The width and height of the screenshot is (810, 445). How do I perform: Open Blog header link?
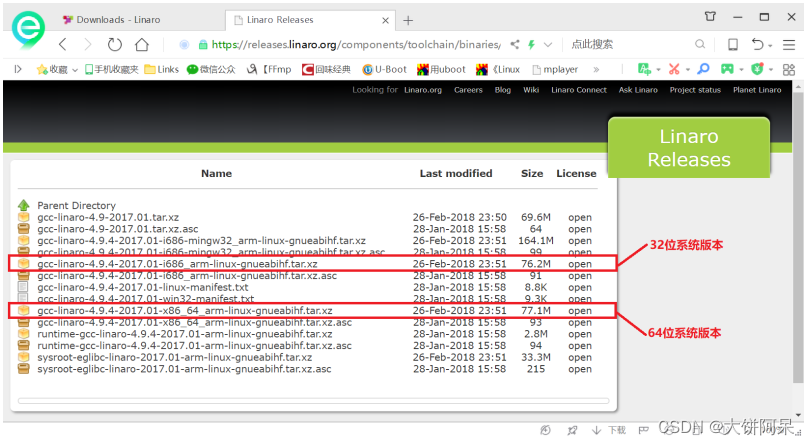point(502,90)
